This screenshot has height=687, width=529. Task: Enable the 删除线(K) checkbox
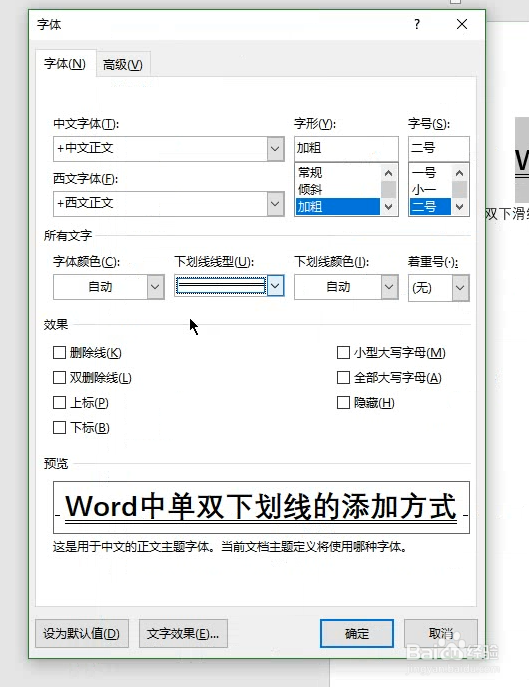click(x=59, y=353)
